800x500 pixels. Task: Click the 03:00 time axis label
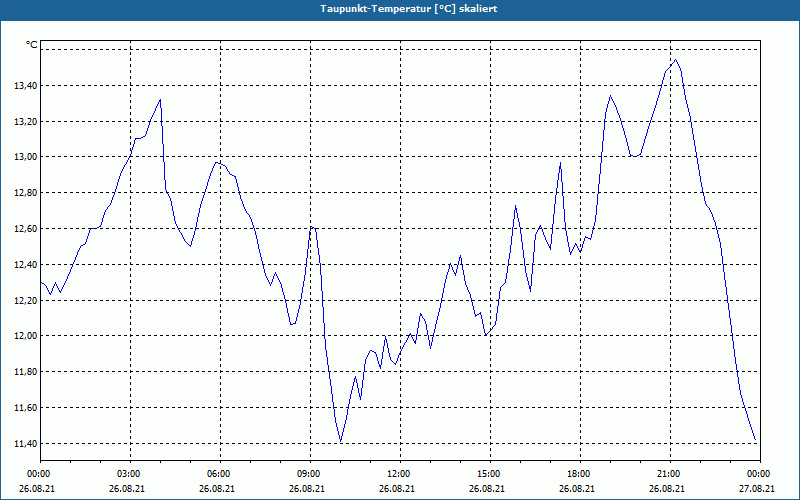[131, 474]
